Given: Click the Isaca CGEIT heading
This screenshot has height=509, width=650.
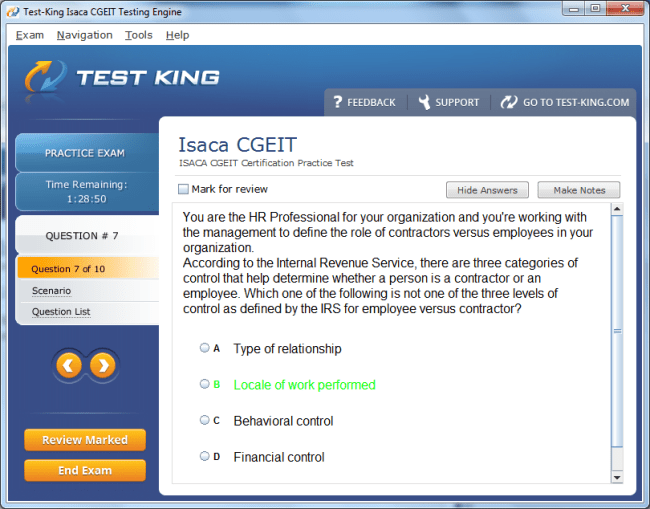Looking at the screenshot, I should coord(238,145).
